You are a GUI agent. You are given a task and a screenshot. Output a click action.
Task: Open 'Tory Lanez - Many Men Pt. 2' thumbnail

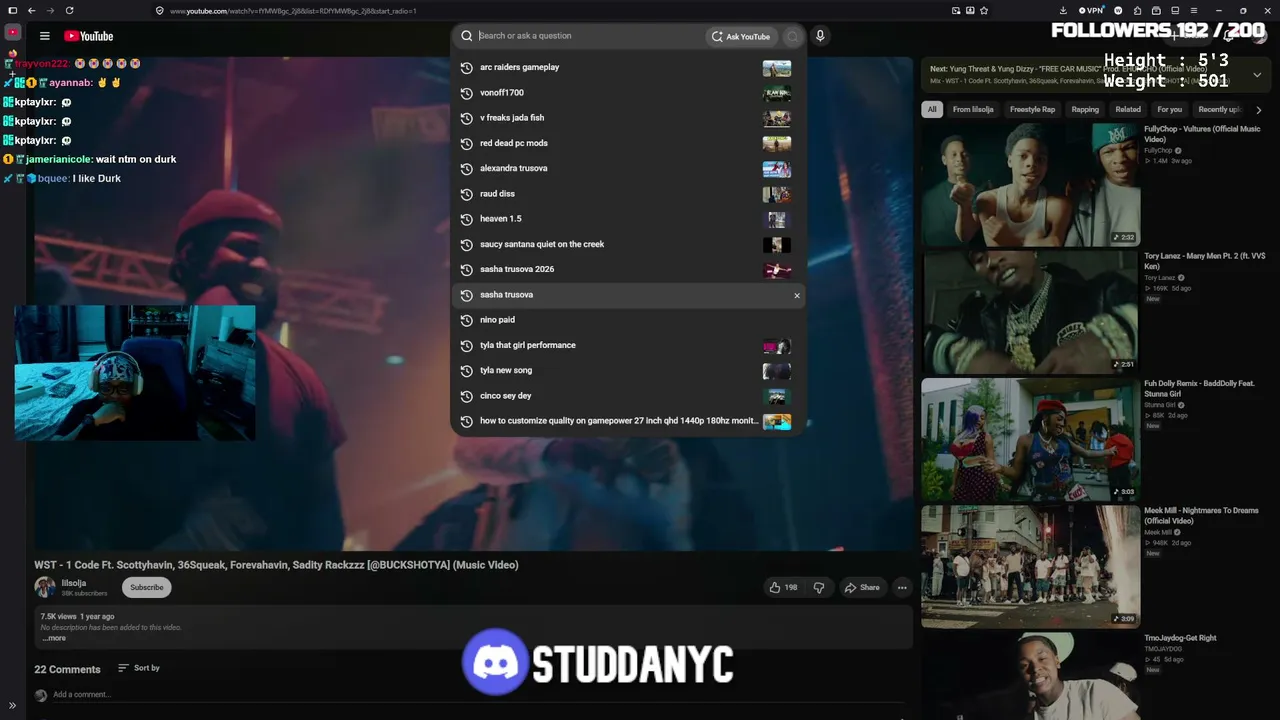click(x=1030, y=312)
